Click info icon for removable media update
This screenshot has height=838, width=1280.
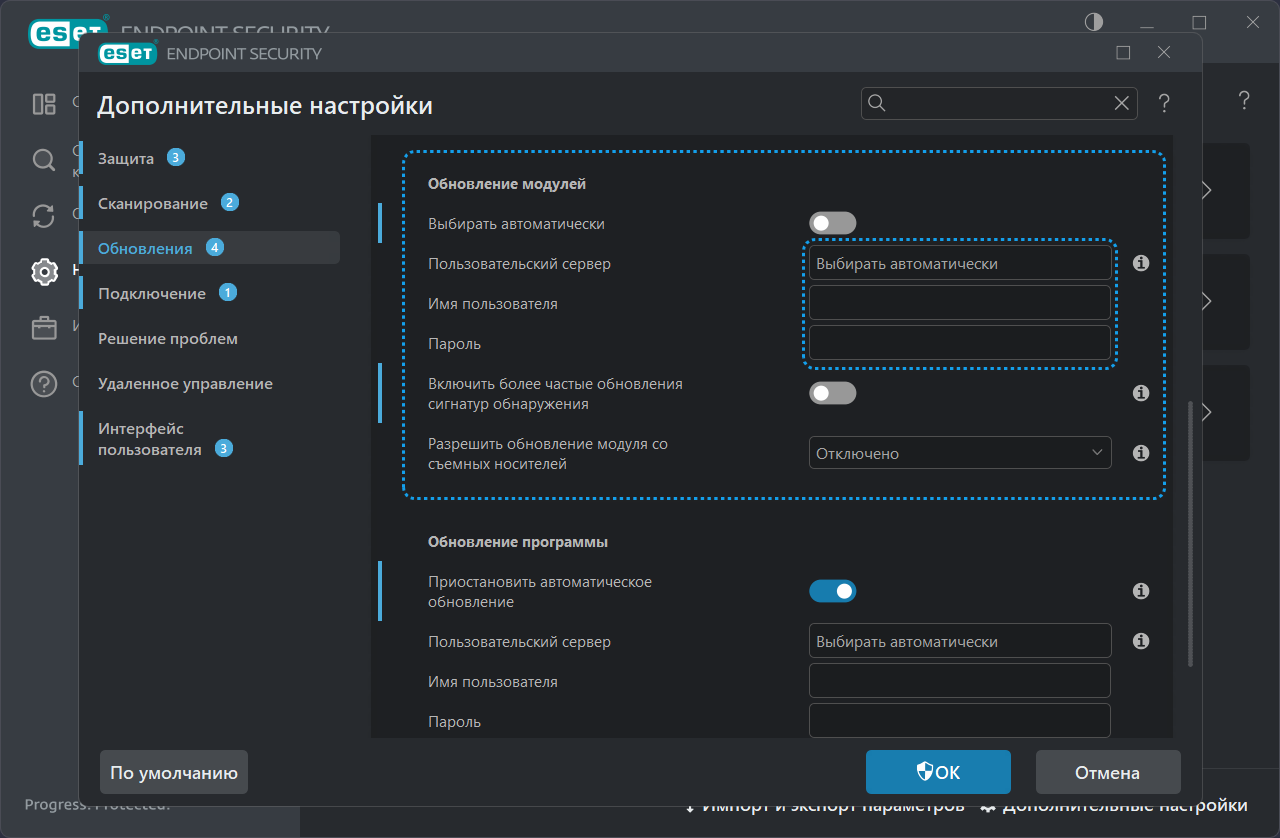coord(1140,453)
